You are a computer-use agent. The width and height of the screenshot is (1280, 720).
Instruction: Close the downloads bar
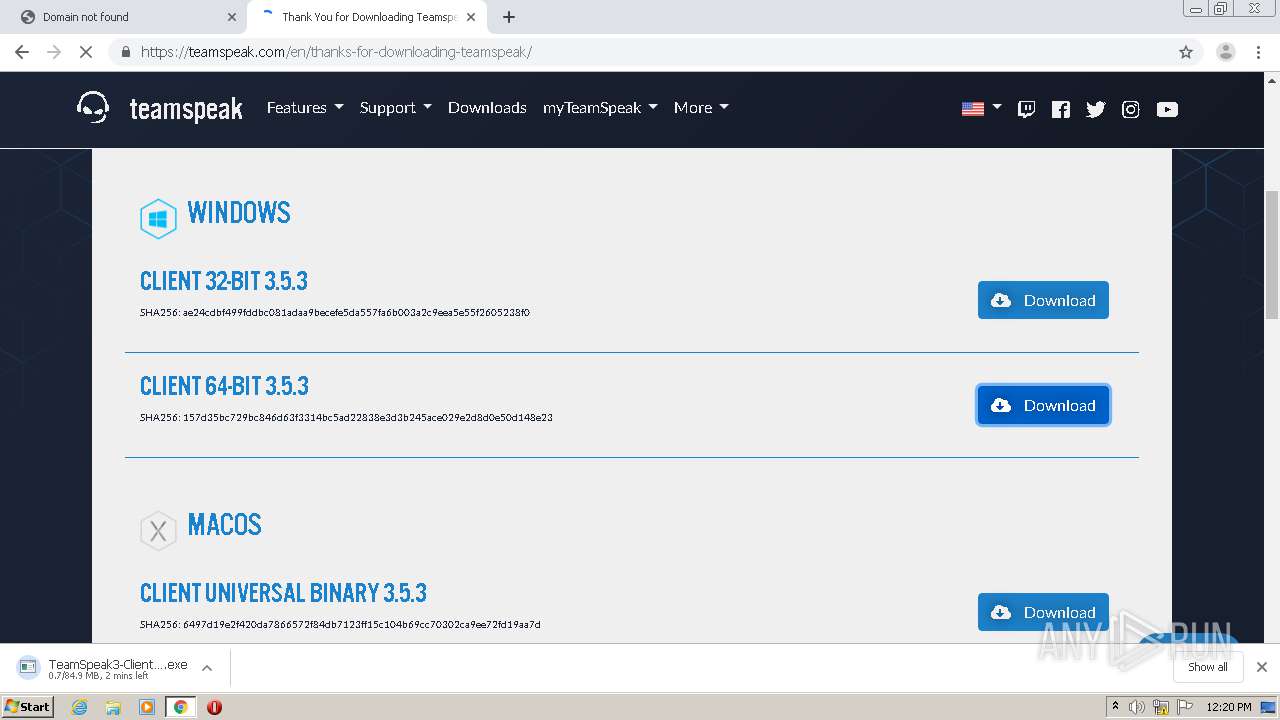[1262, 667]
